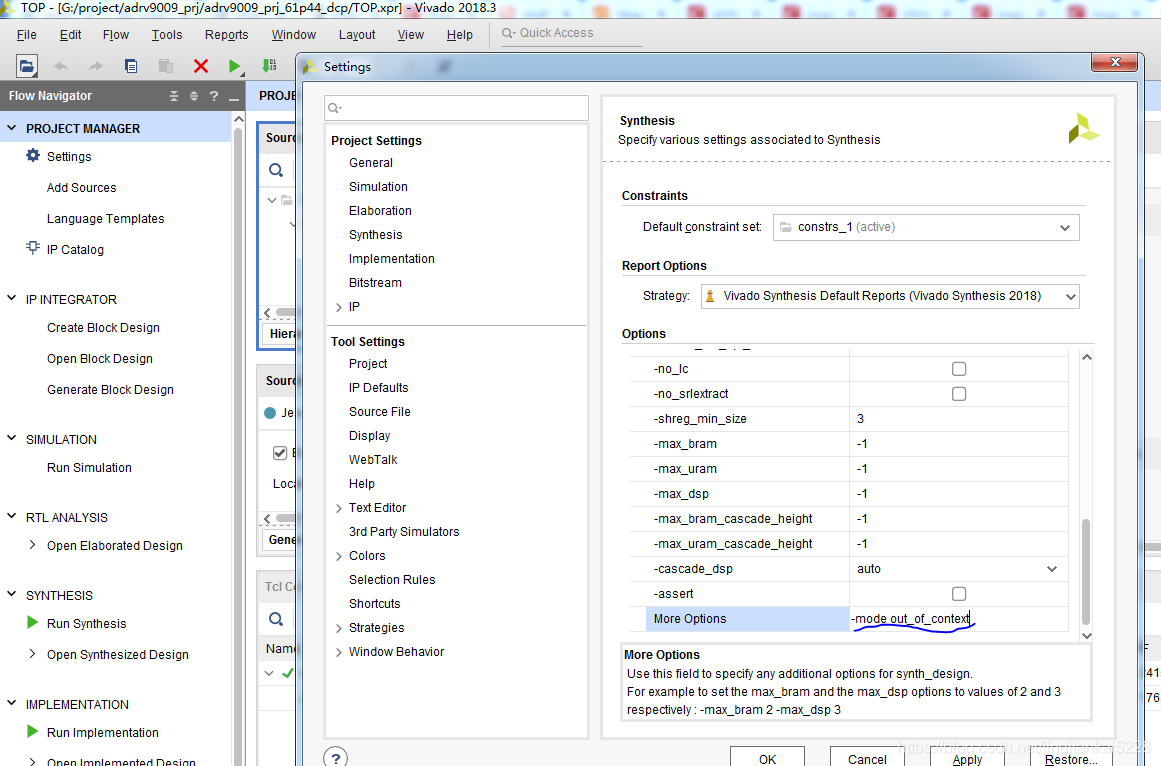Select Implementation in Project Settings
The height and width of the screenshot is (766, 1161).
pyautogui.click(x=392, y=259)
